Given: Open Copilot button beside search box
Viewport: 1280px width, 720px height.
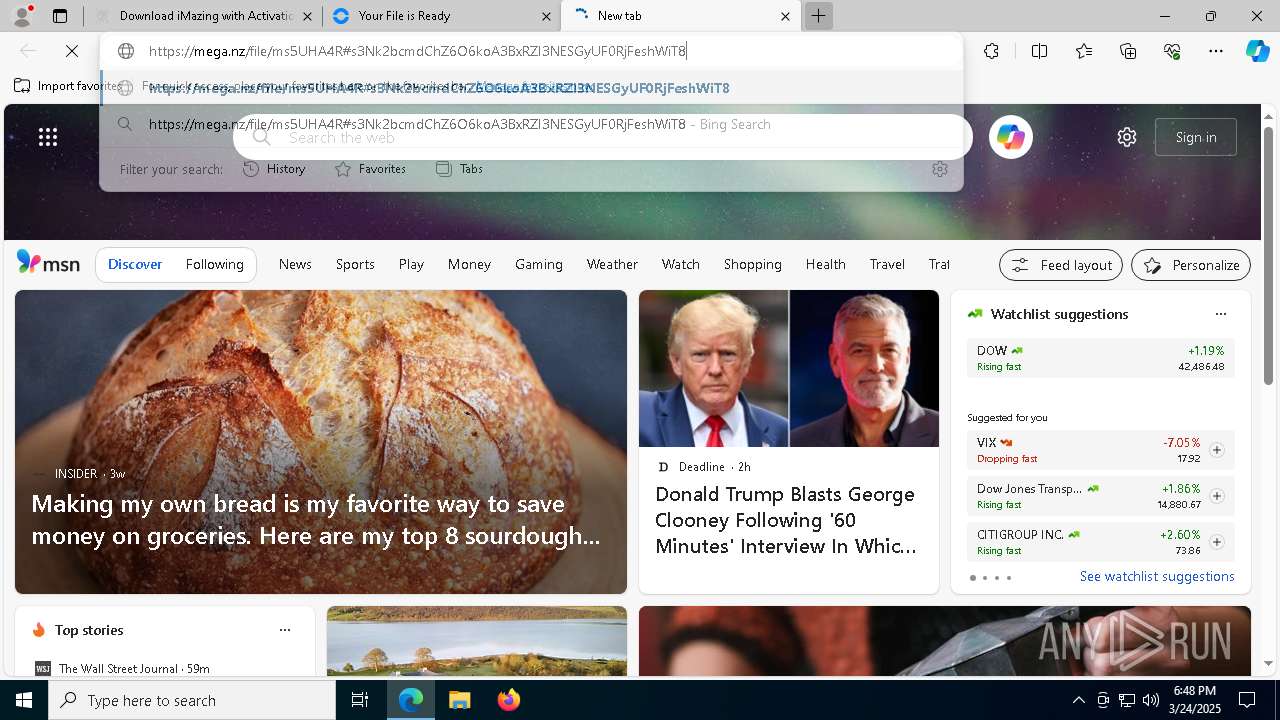Looking at the screenshot, I should point(1010,137).
